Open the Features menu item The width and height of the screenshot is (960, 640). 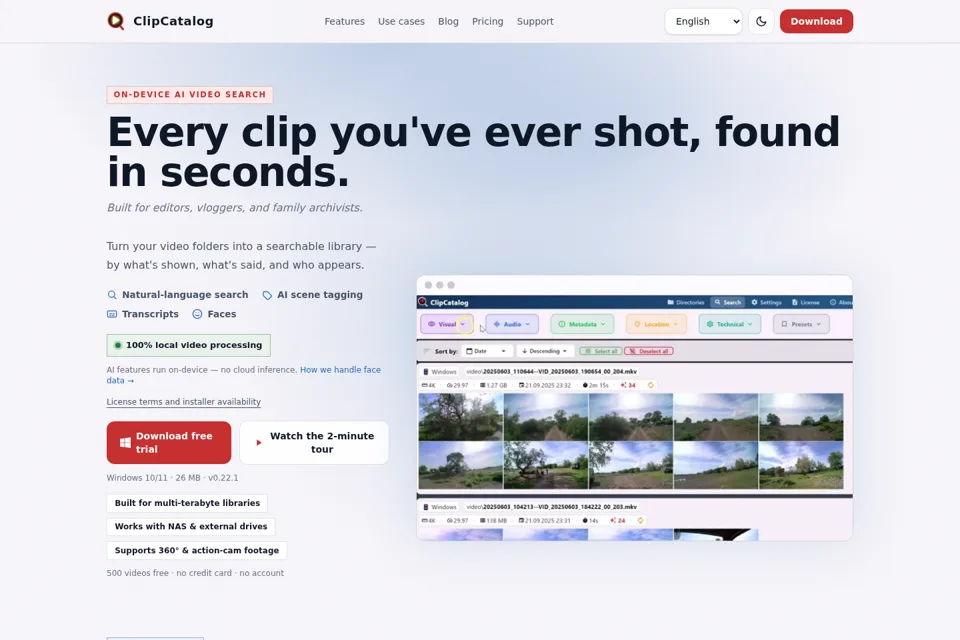344,21
